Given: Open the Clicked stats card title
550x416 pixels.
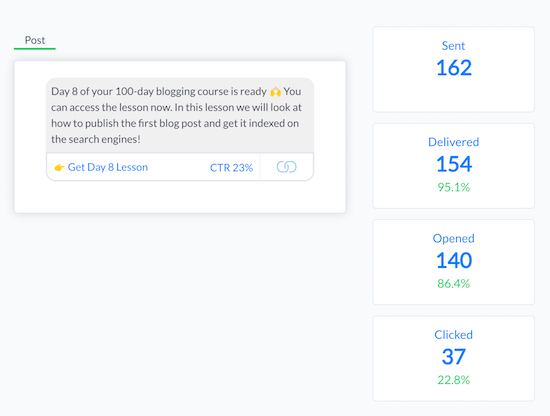Looking at the screenshot, I should pos(453,335).
